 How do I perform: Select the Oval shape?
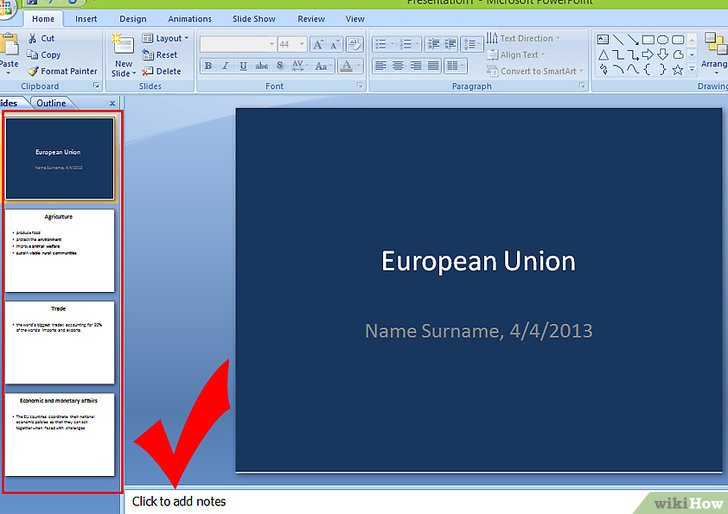[663, 39]
